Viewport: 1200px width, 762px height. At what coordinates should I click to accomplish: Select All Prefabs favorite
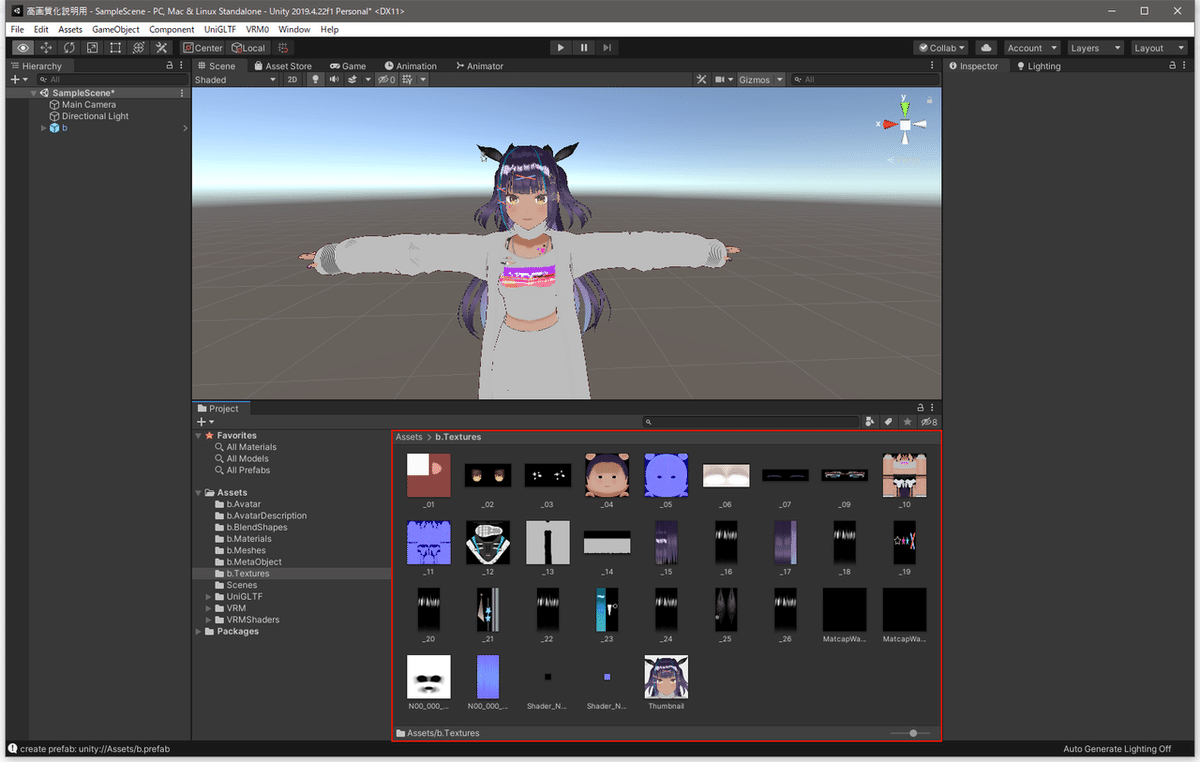[x=248, y=470]
